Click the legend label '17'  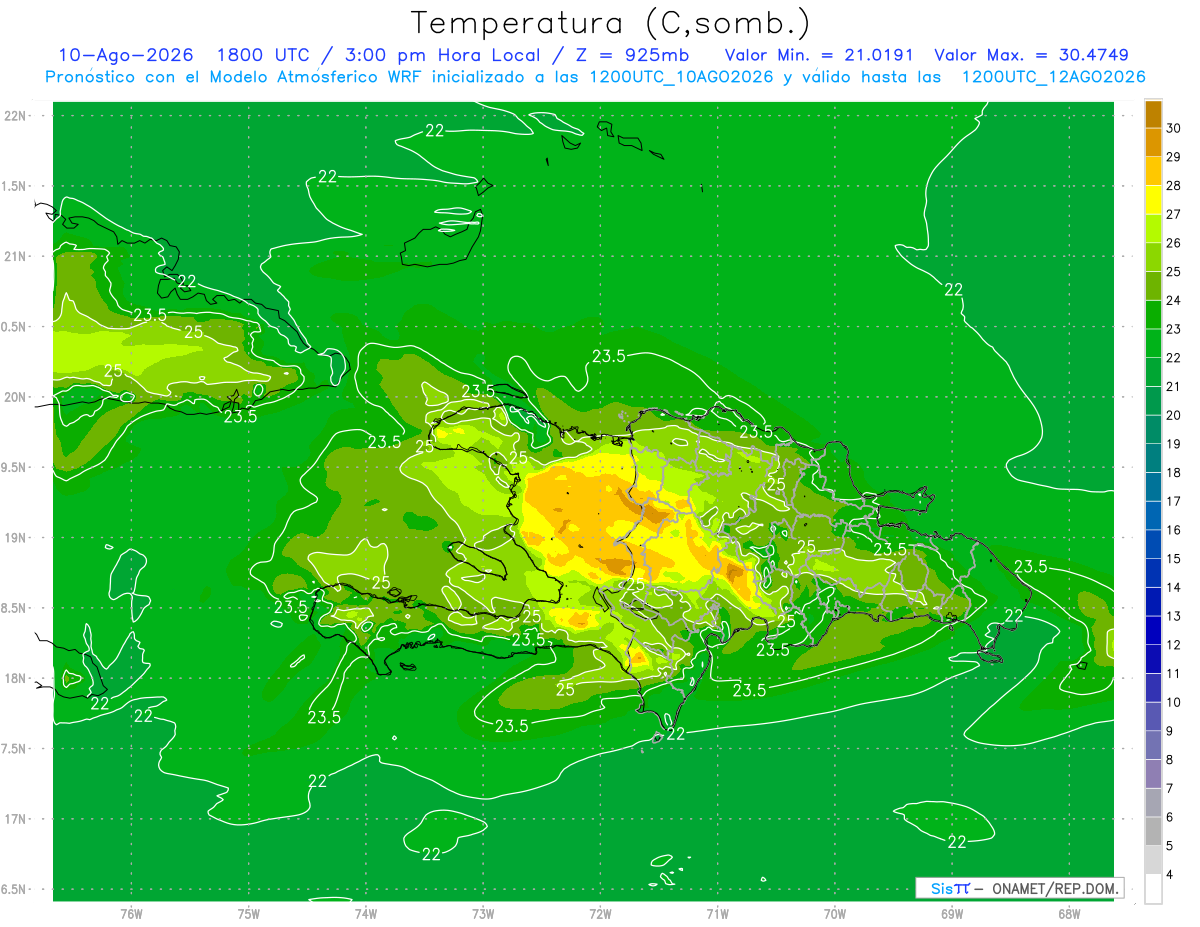pyautogui.click(x=1173, y=502)
